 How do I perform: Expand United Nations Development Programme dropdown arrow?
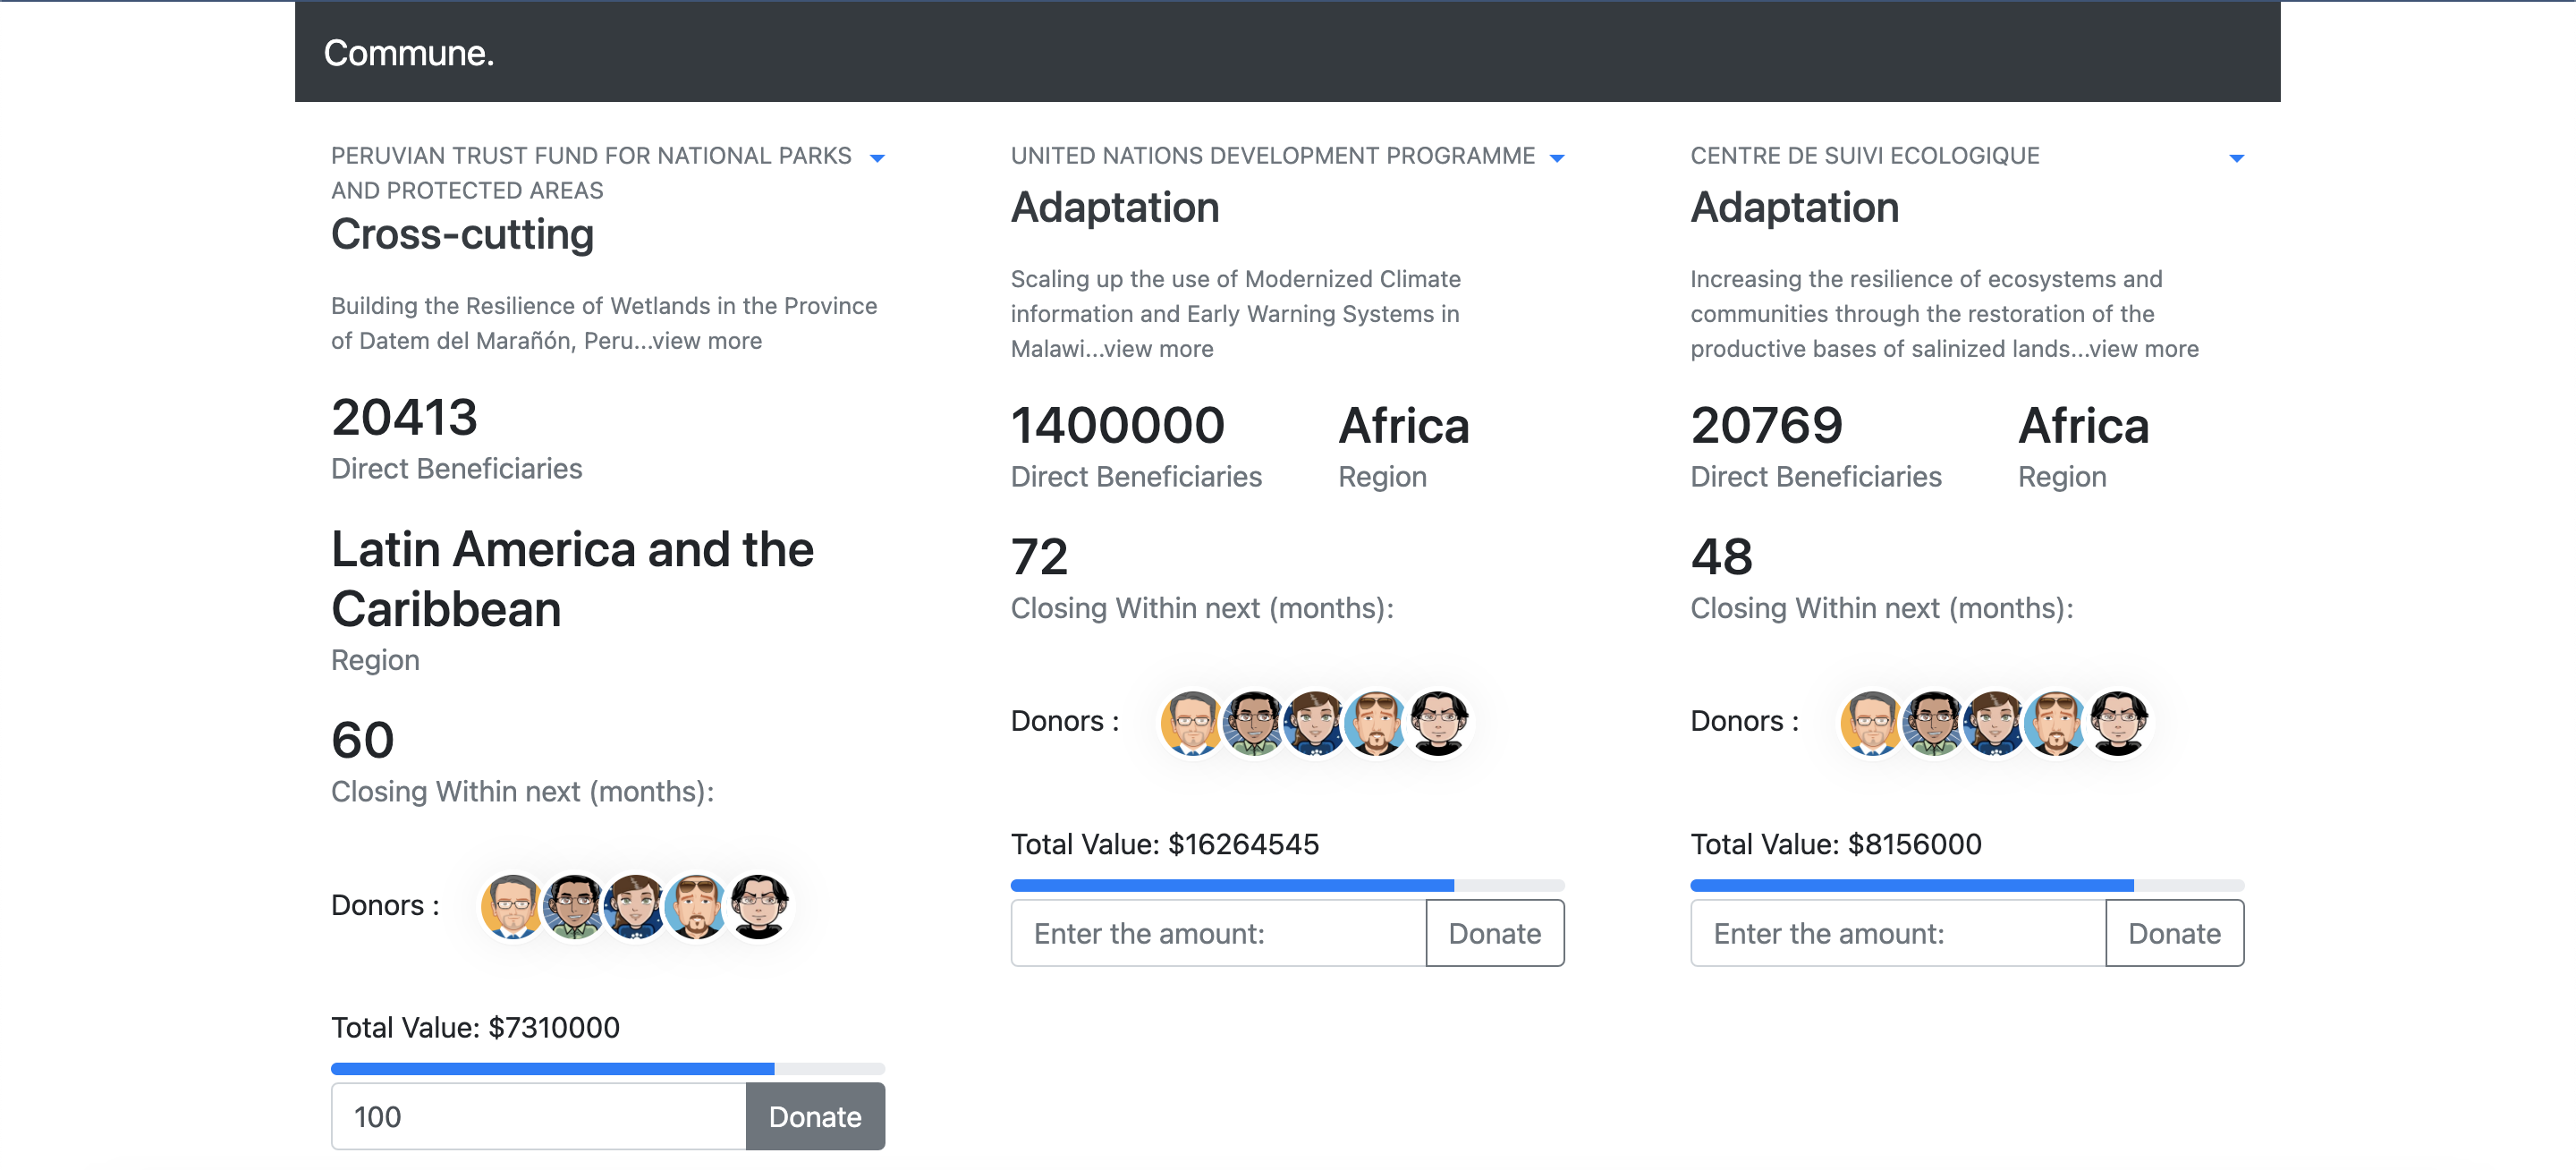pyautogui.click(x=1556, y=158)
